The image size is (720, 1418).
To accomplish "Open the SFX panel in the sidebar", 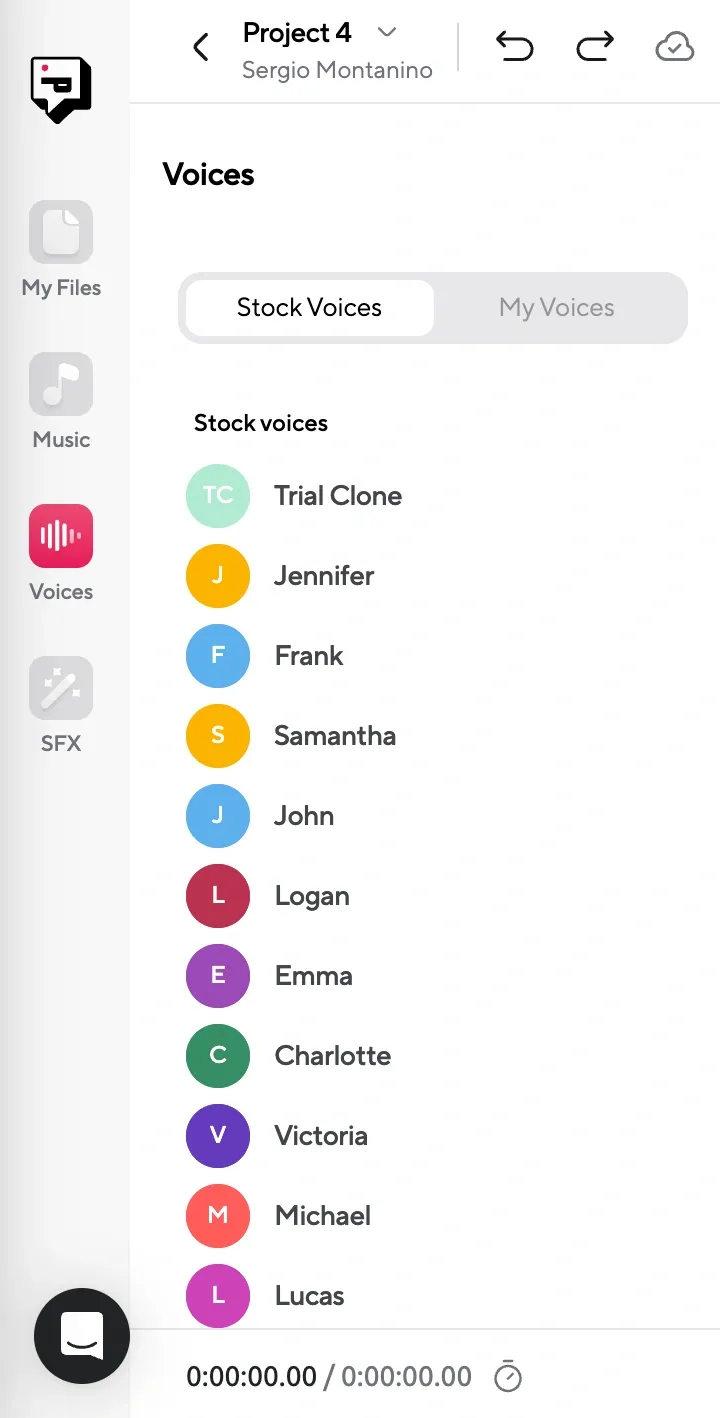I will point(60,703).
